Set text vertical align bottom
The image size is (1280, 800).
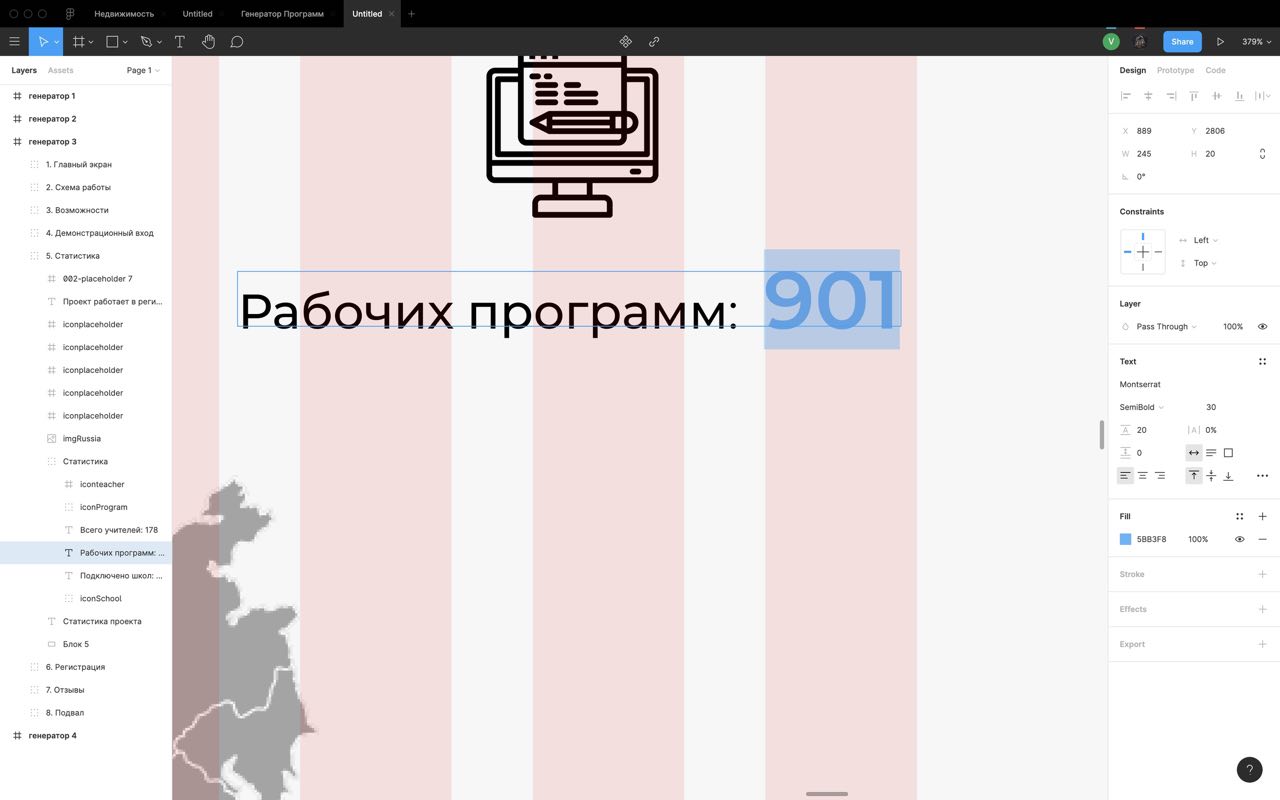pos(1228,476)
